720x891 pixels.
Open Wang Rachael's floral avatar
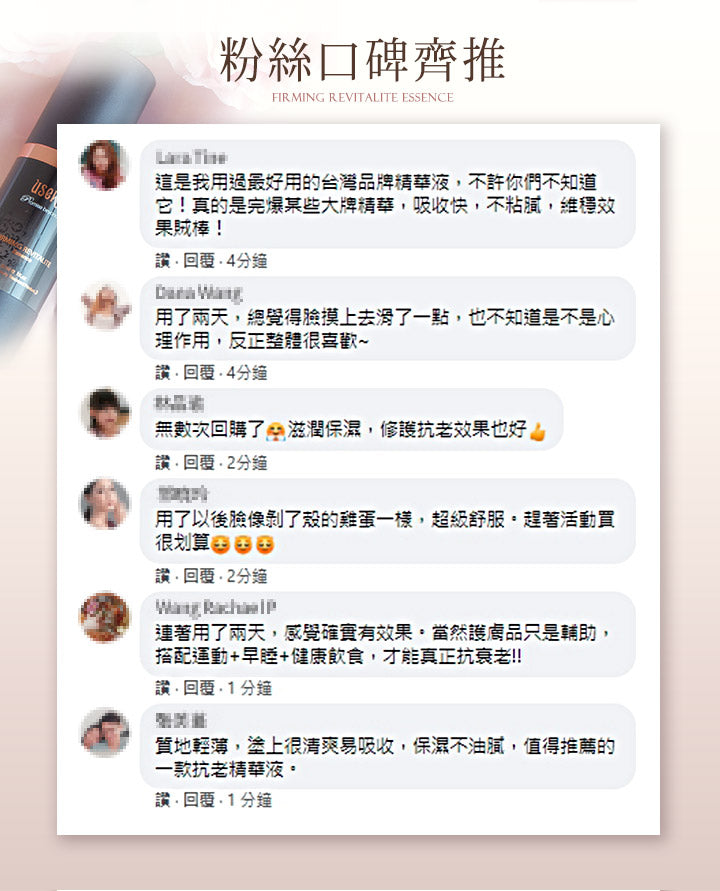105,617
